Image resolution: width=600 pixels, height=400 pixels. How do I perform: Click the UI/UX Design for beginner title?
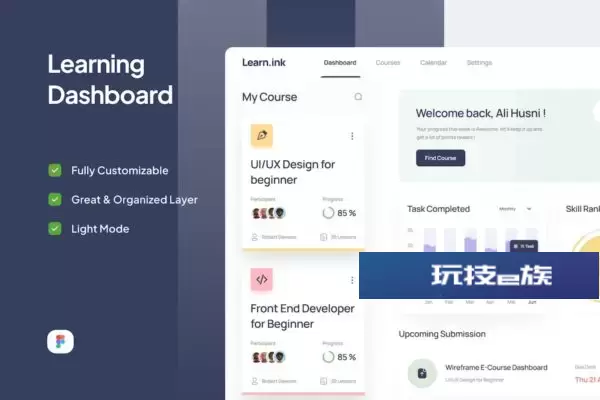point(293,172)
